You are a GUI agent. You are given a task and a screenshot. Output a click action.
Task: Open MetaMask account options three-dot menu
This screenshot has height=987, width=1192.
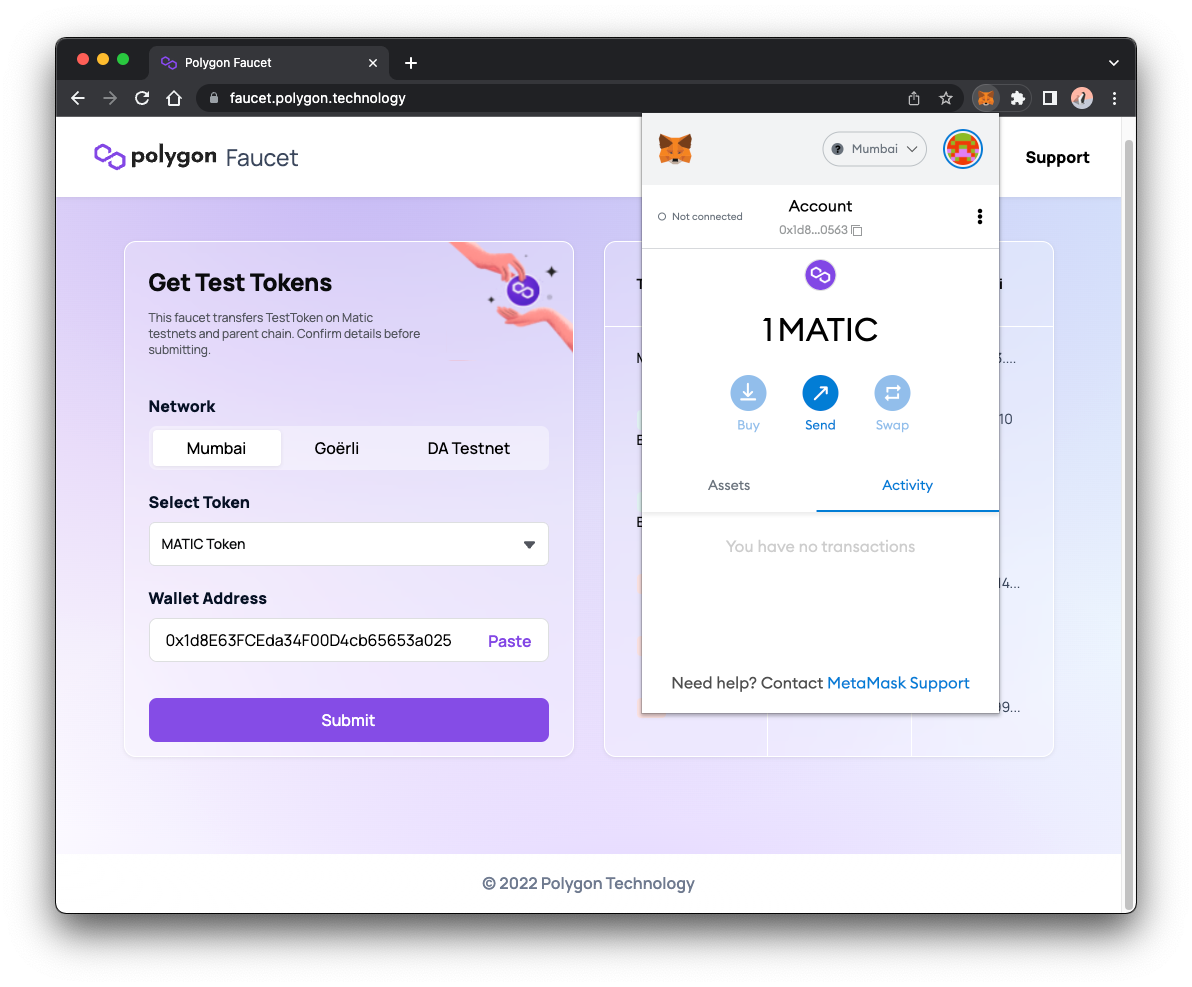tap(979, 217)
